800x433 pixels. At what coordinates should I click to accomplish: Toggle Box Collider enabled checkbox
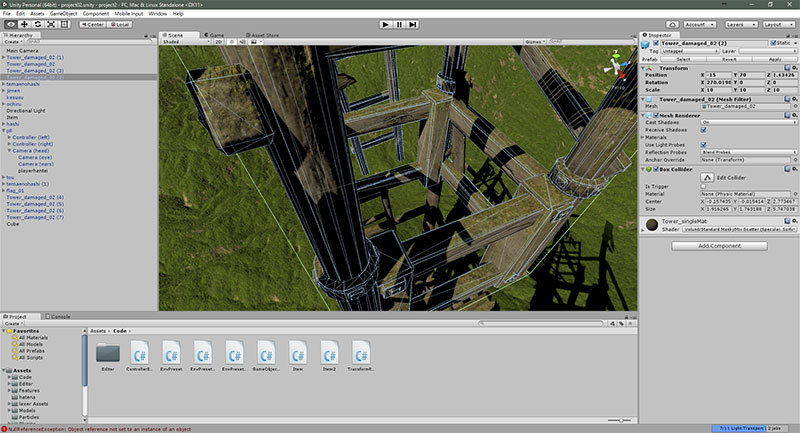pyautogui.click(x=656, y=169)
